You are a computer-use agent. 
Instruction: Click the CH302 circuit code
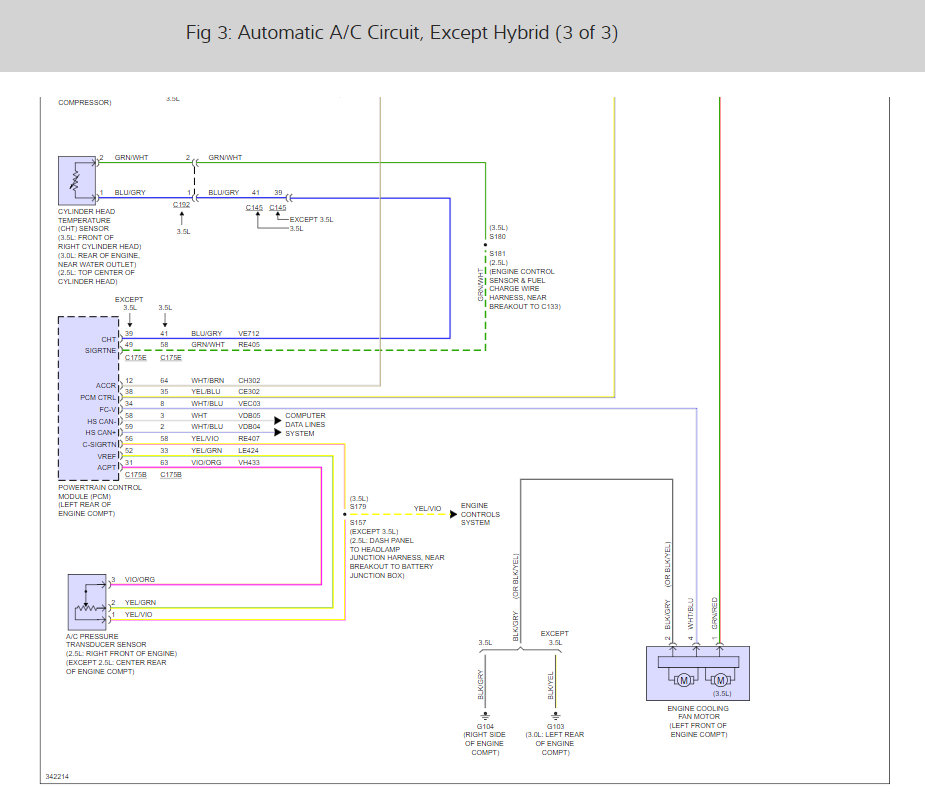(x=249, y=381)
